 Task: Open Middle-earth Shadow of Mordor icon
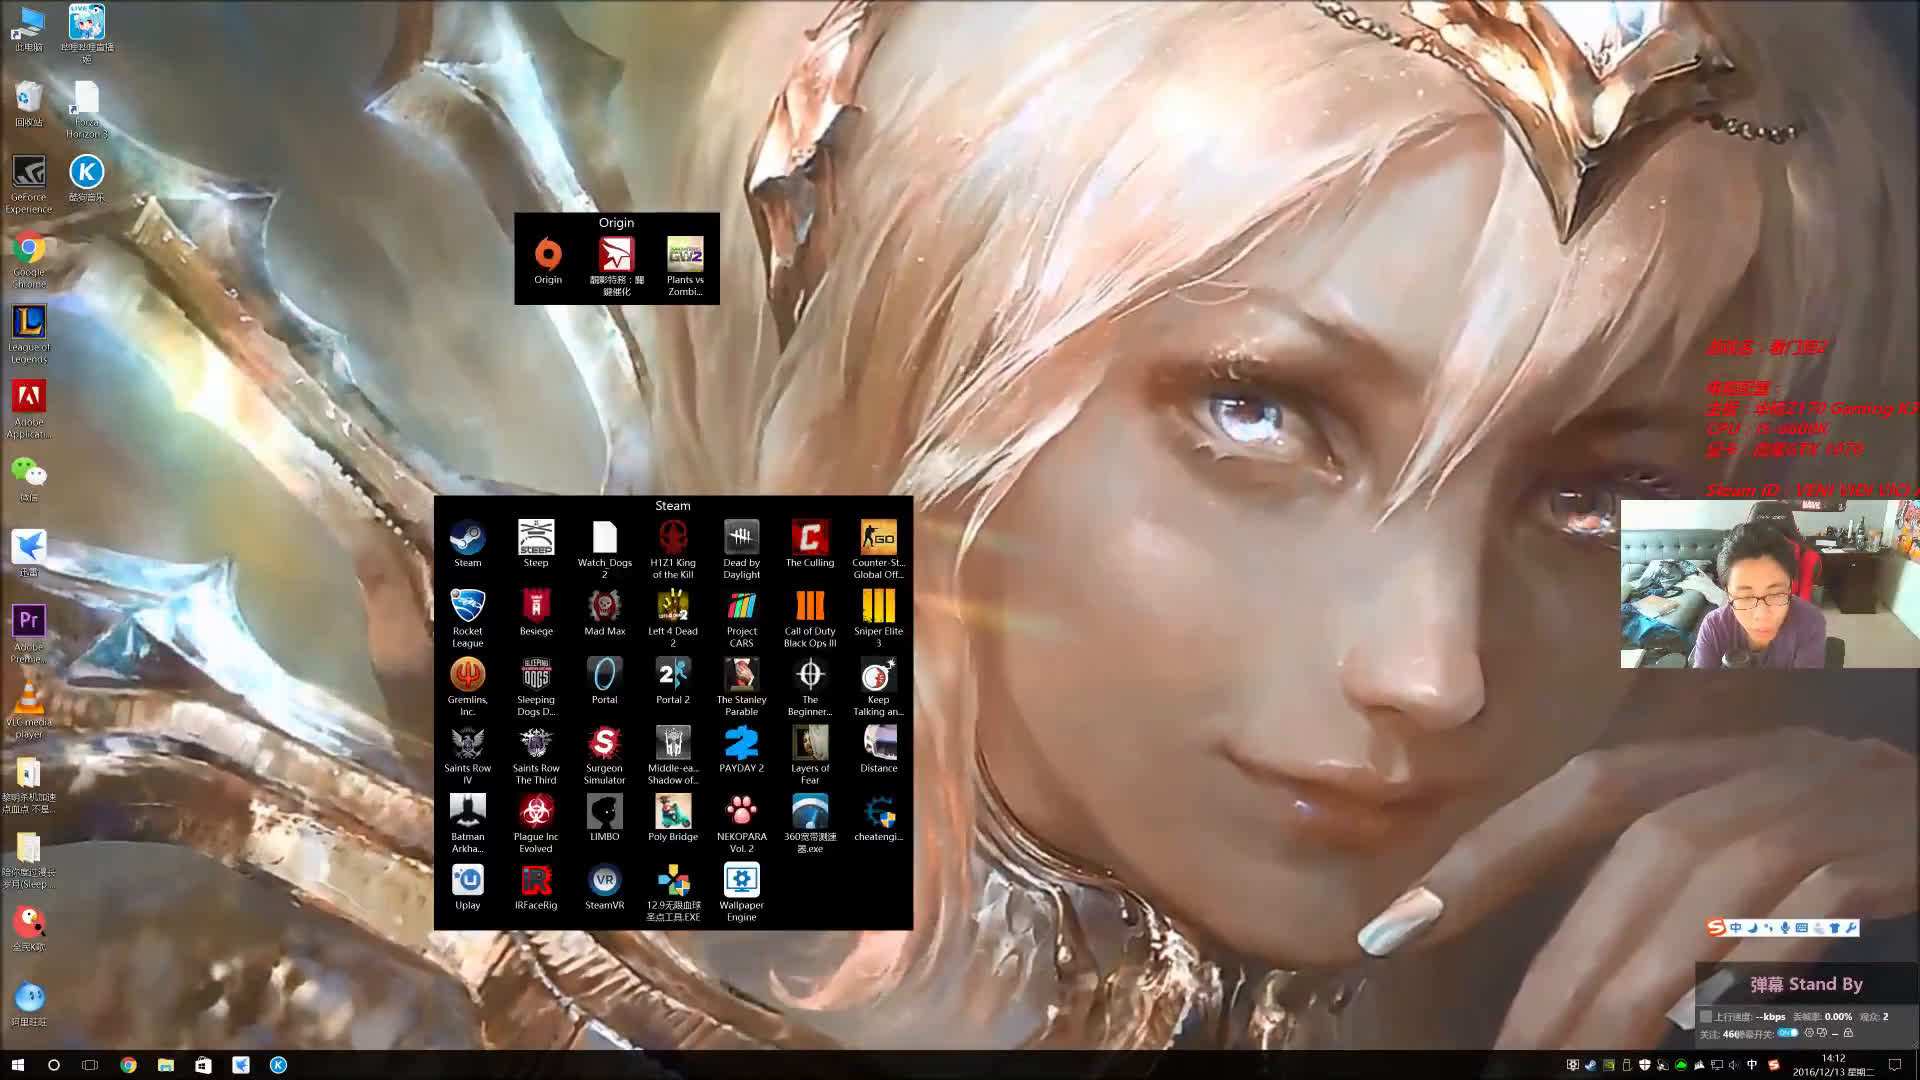(x=673, y=755)
